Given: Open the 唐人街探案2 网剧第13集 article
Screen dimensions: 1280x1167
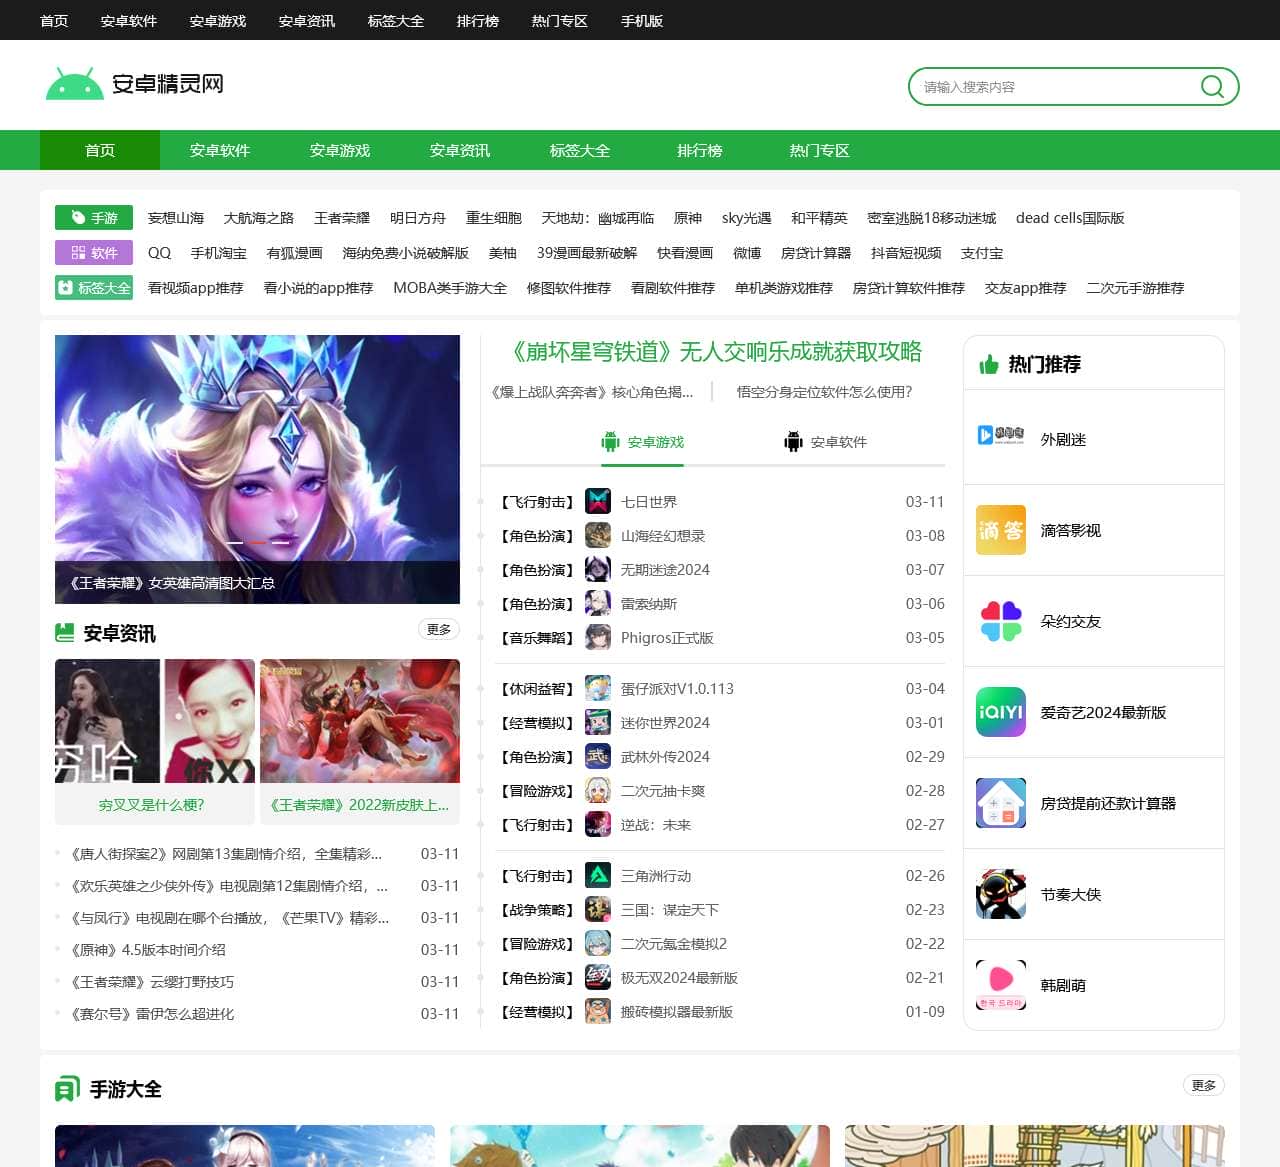Looking at the screenshot, I should [226, 854].
